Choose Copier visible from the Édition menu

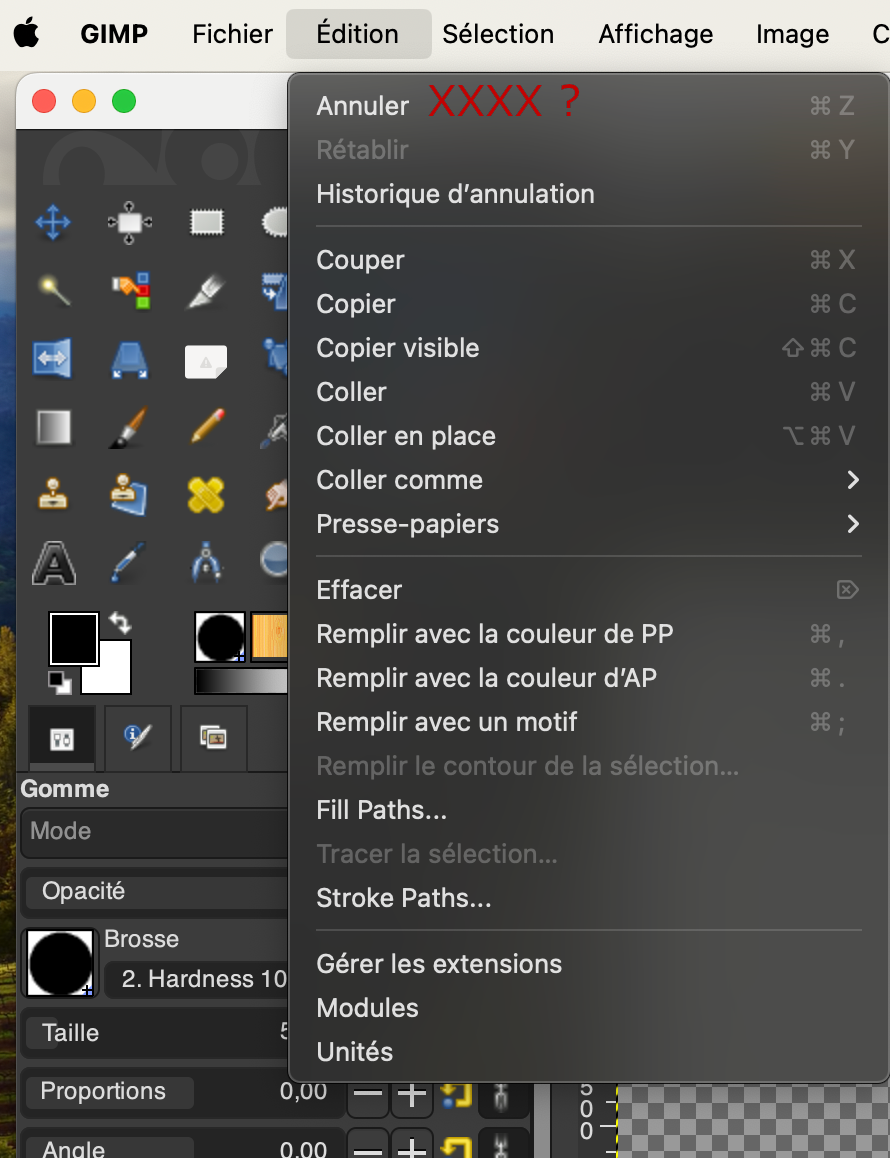click(x=398, y=348)
